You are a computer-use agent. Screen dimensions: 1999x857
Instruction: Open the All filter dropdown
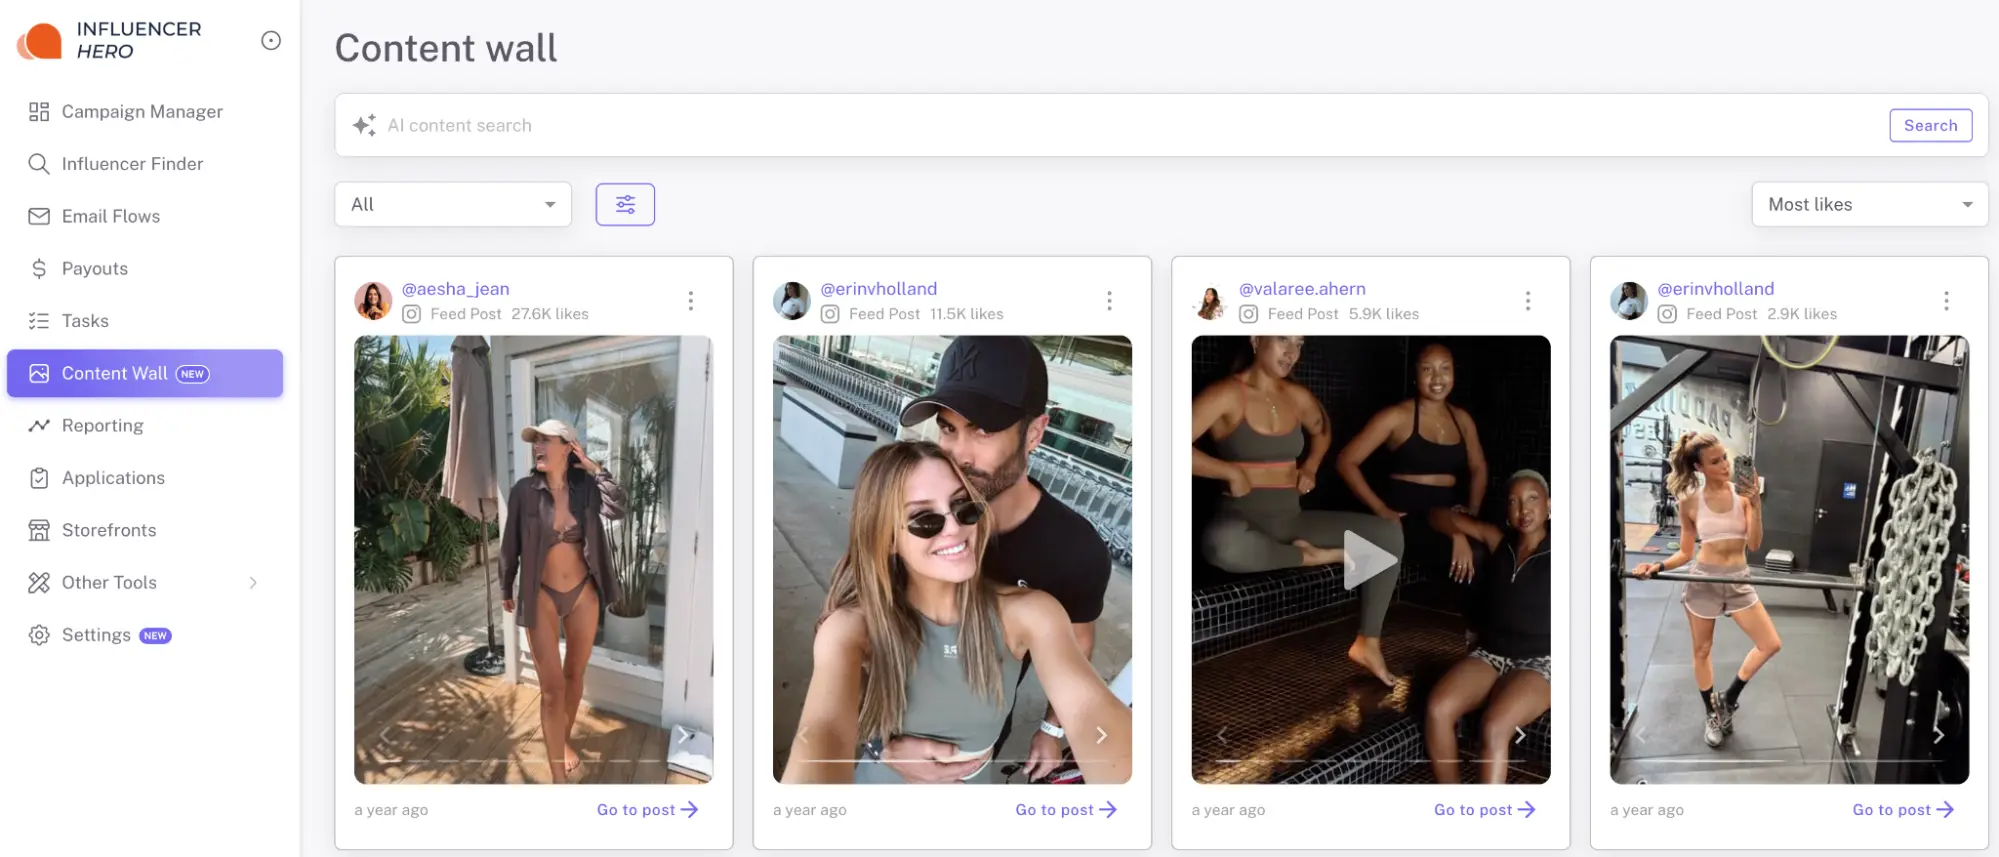click(453, 204)
